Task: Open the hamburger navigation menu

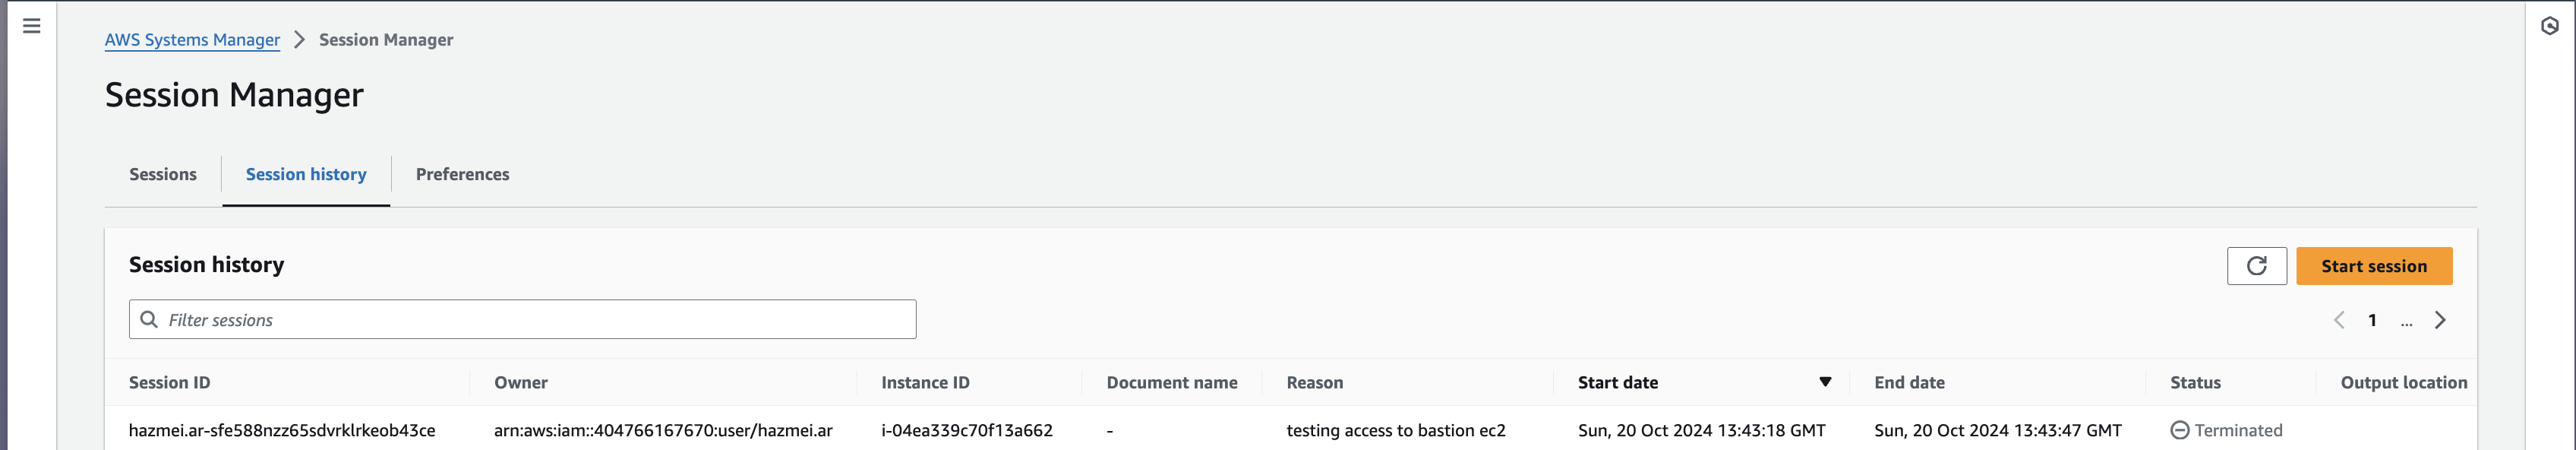Action: point(31,25)
